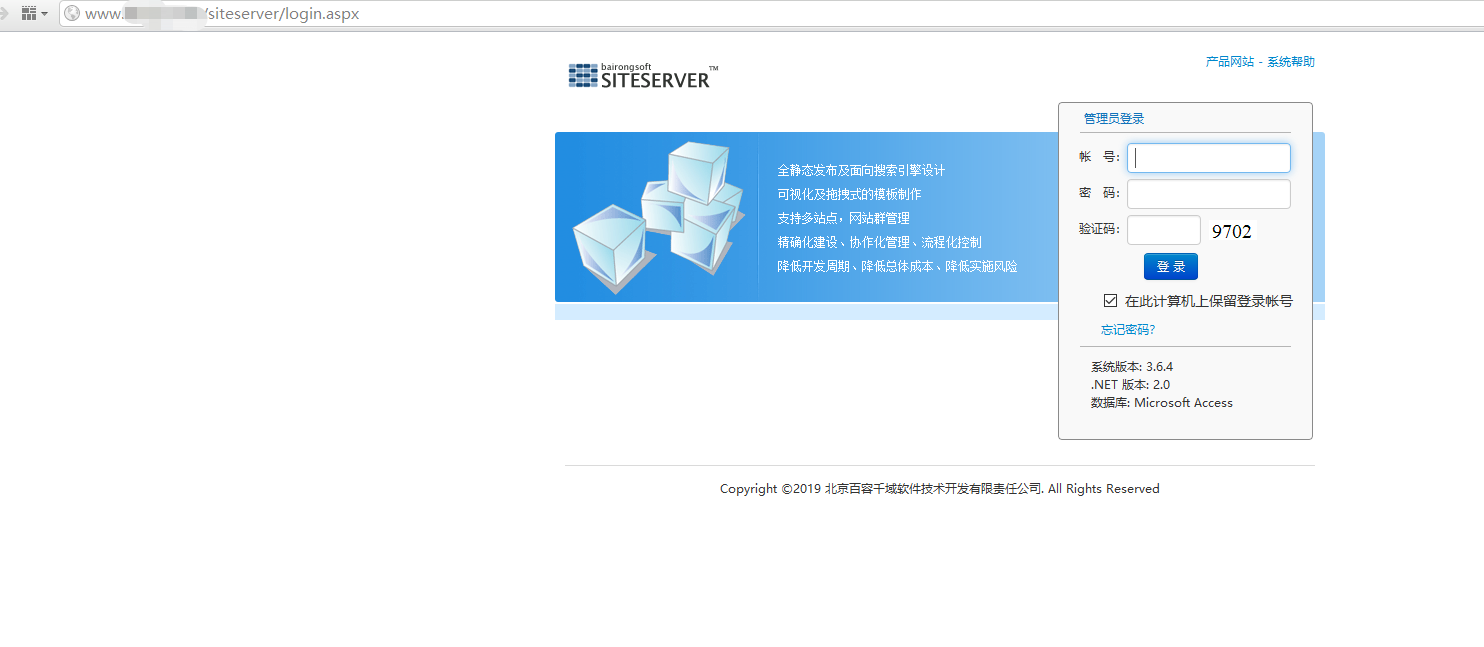Click the 数据库: Microsoft Access text
This screenshot has width=1484, height=647.
[1162, 403]
